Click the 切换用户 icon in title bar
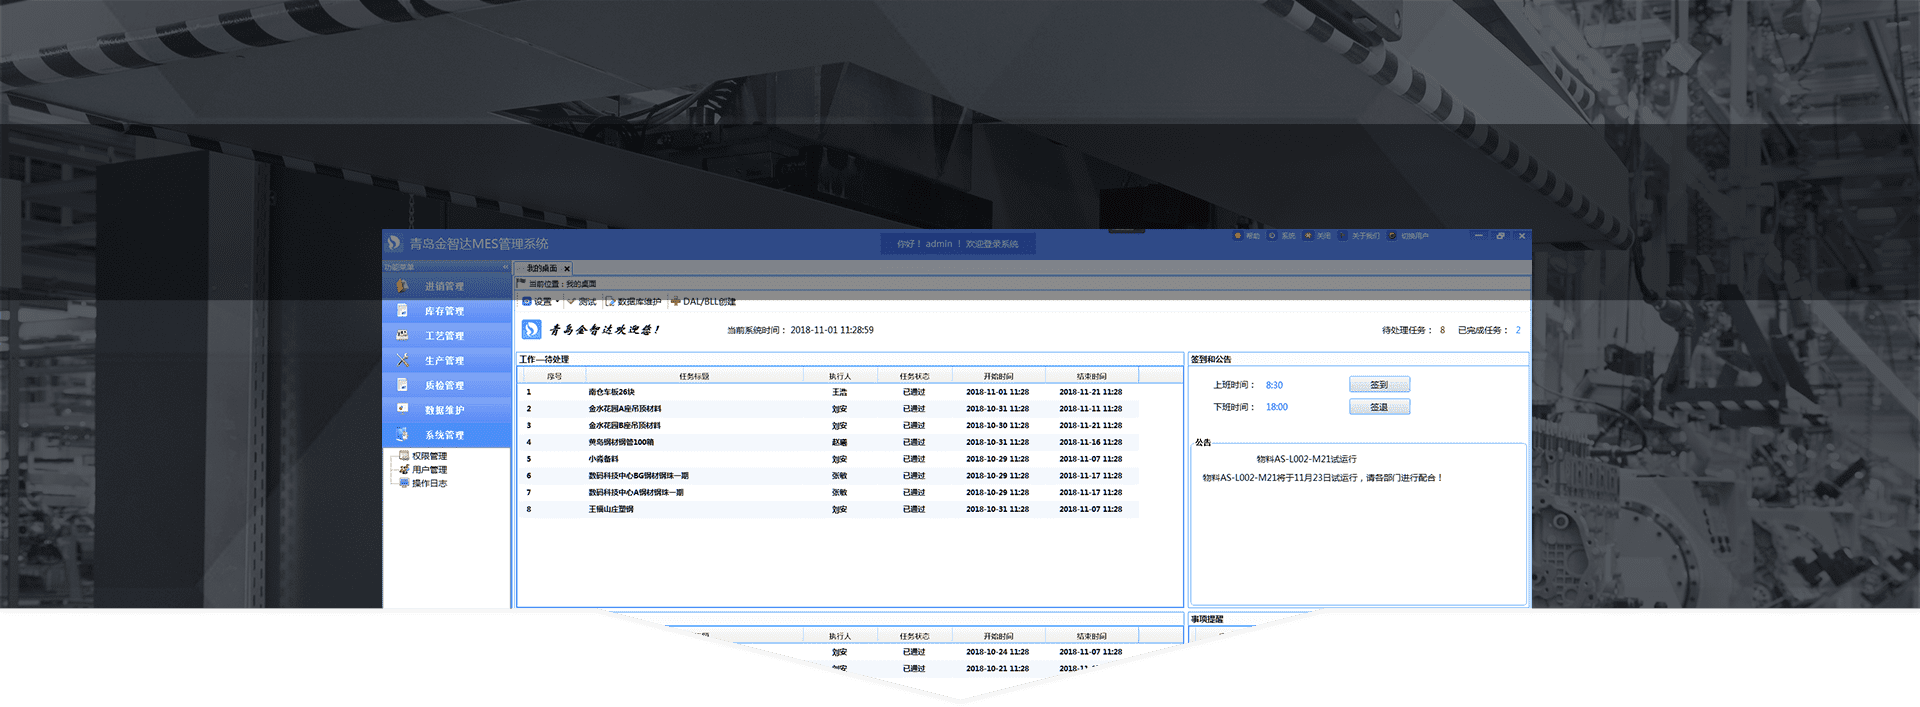This screenshot has width=1920, height=707. click(1392, 236)
